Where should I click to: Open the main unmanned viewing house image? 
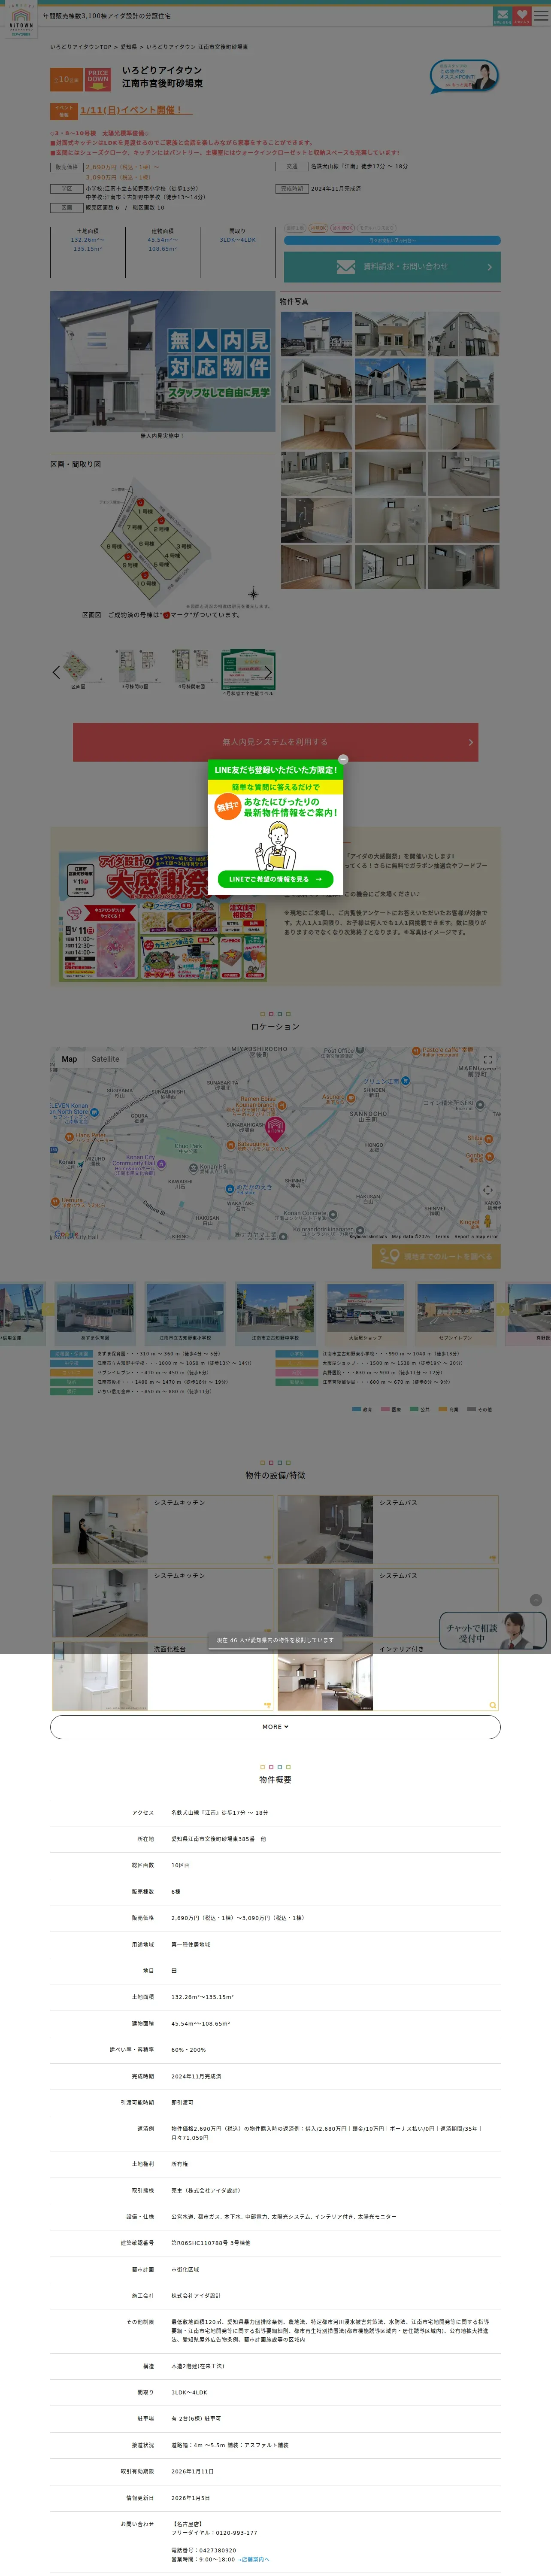pos(162,361)
